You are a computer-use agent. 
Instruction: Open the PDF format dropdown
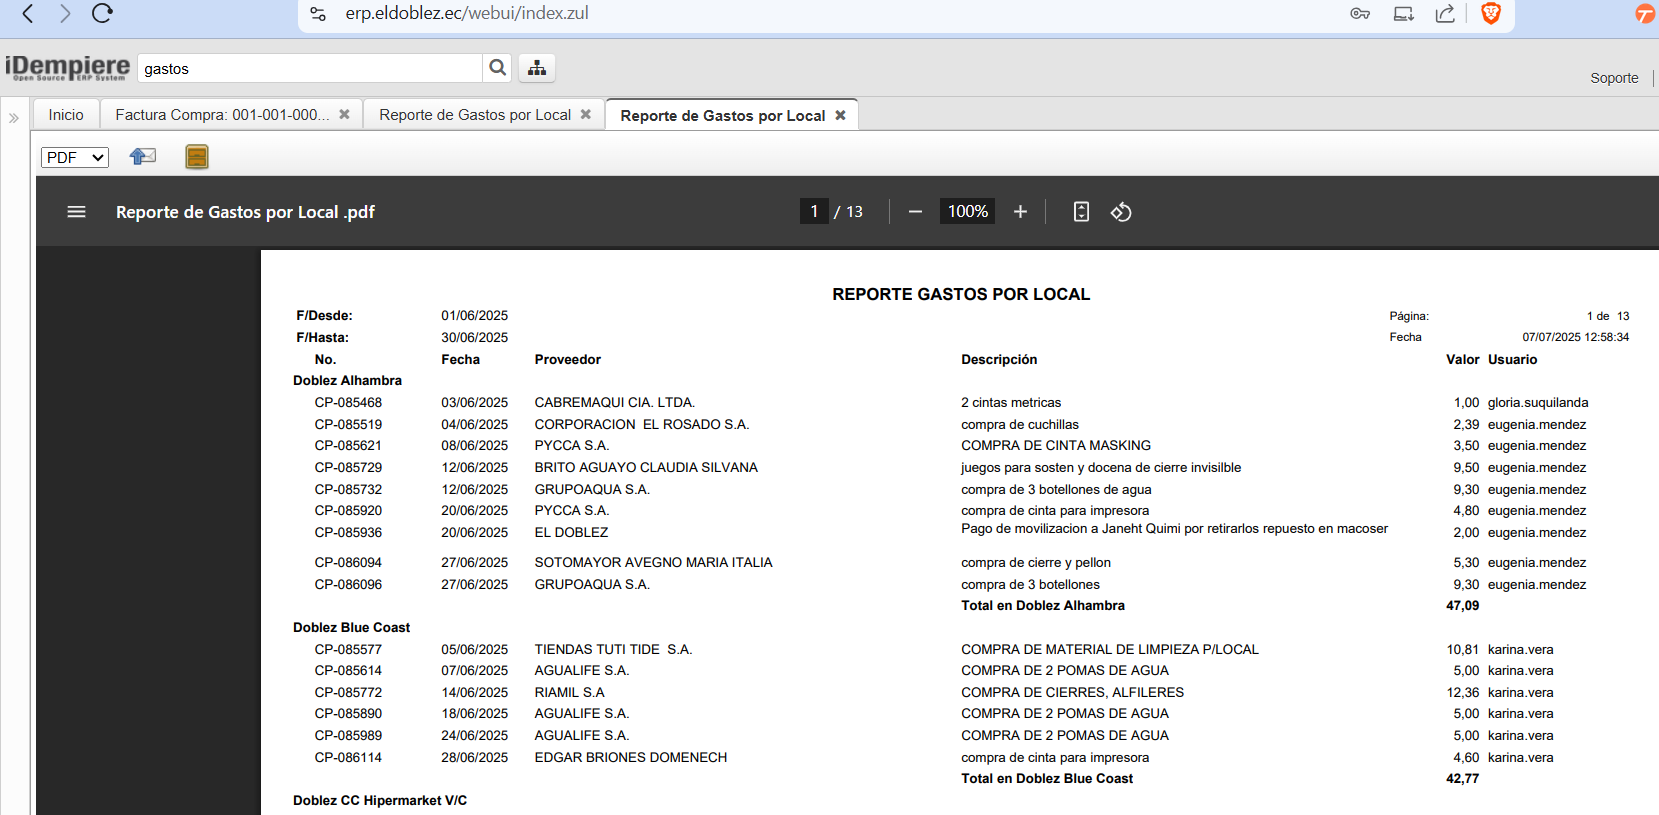(x=75, y=157)
